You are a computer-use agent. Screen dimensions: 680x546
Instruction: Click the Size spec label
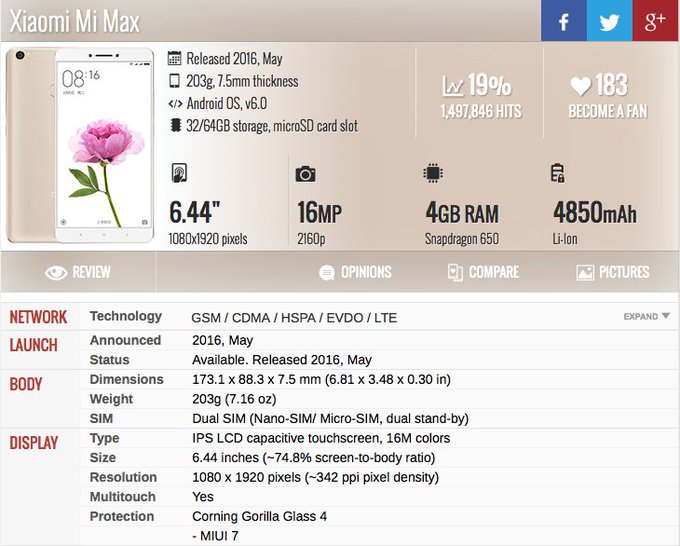click(x=103, y=458)
